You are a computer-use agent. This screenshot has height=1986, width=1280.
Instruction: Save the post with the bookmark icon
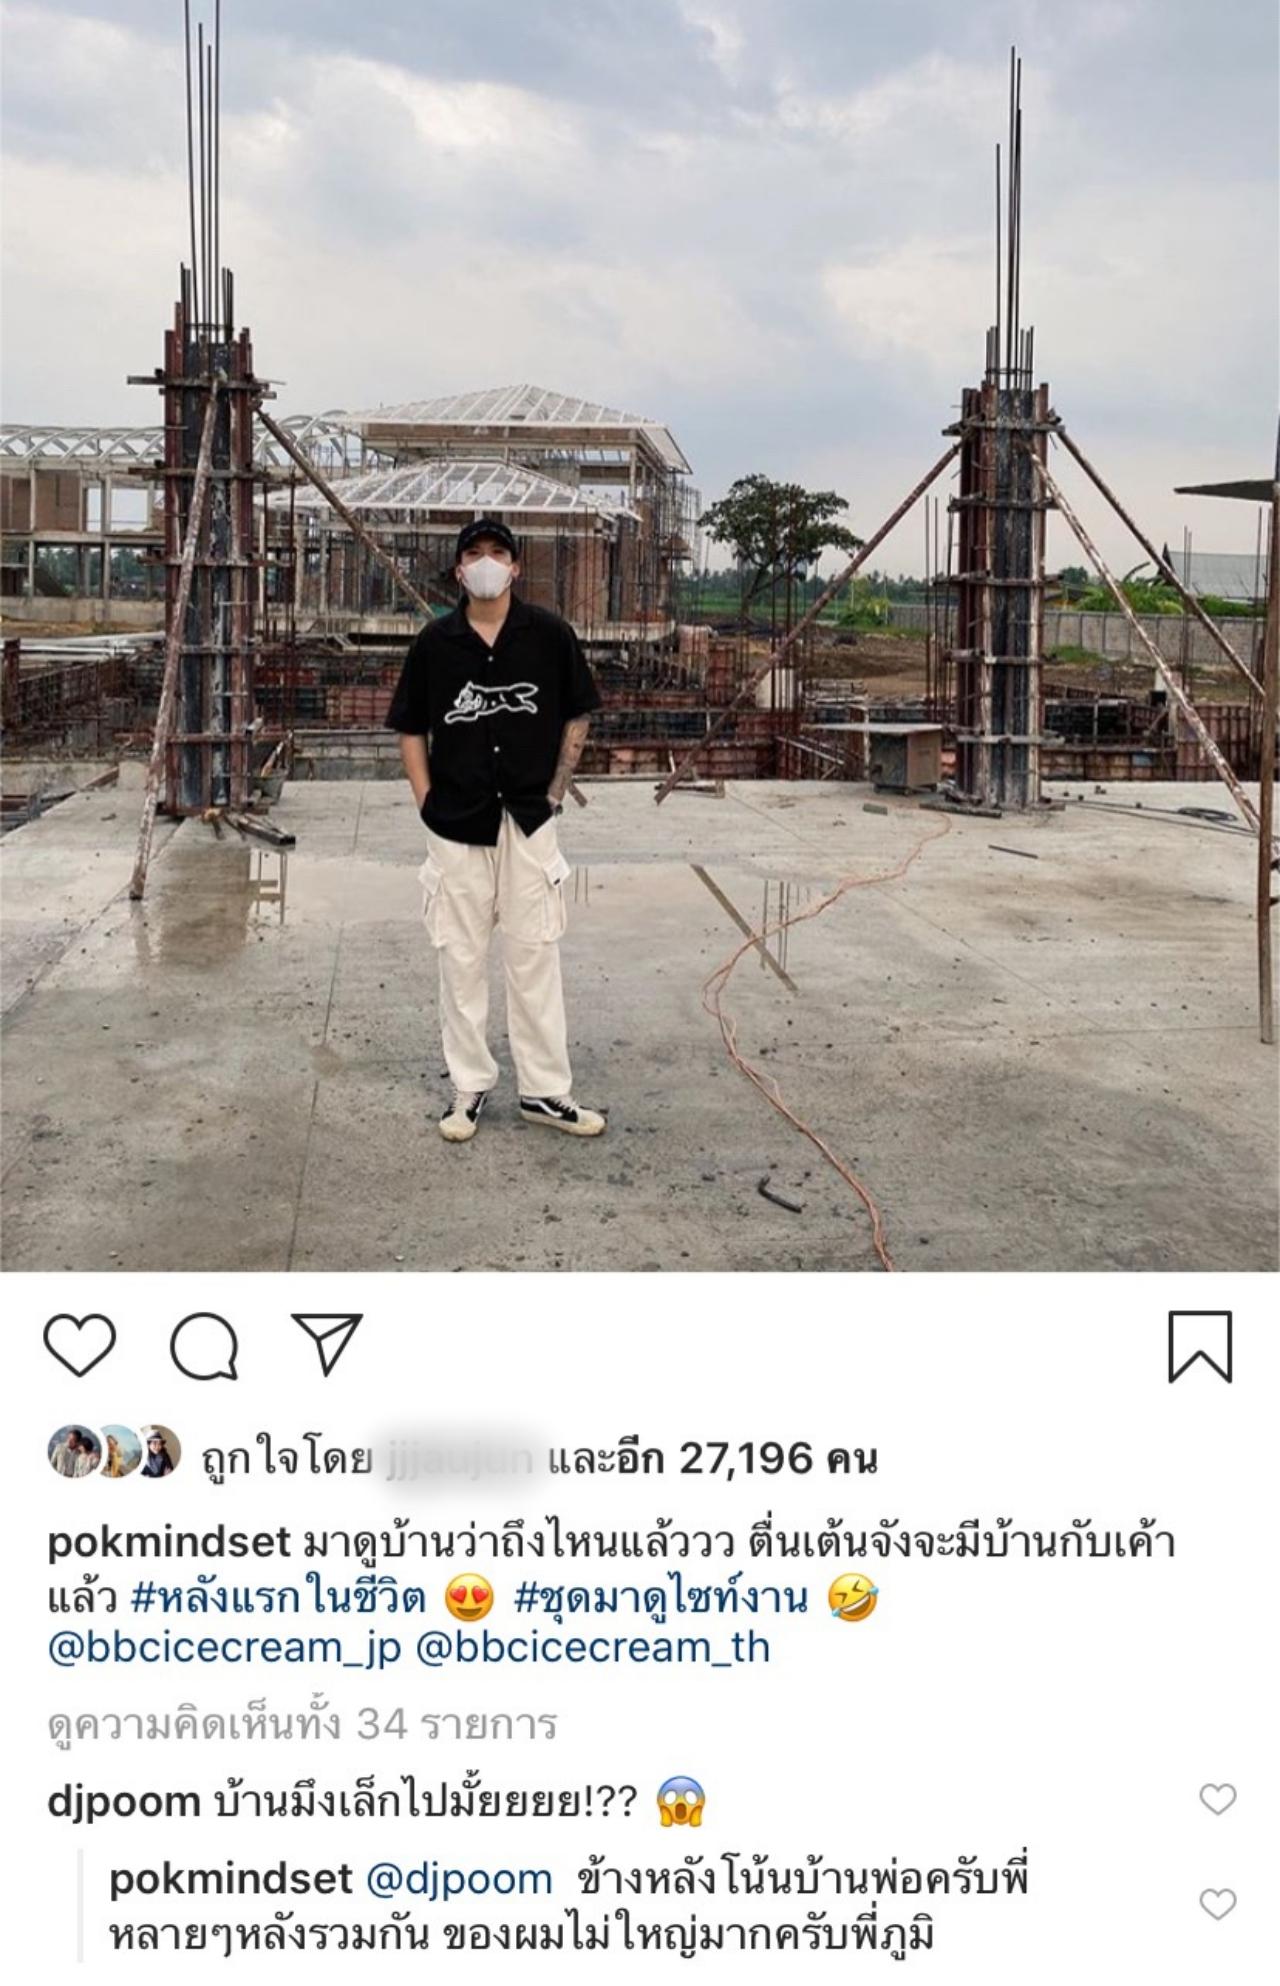(x=1200, y=1347)
